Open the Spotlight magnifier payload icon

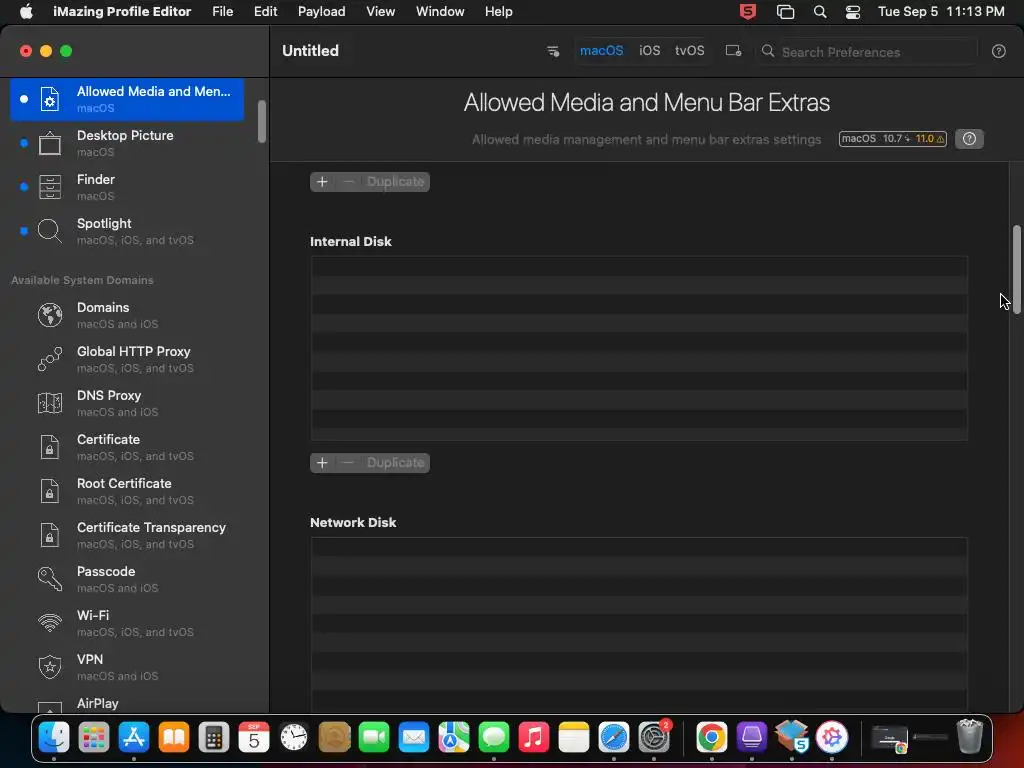pyautogui.click(x=50, y=231)
